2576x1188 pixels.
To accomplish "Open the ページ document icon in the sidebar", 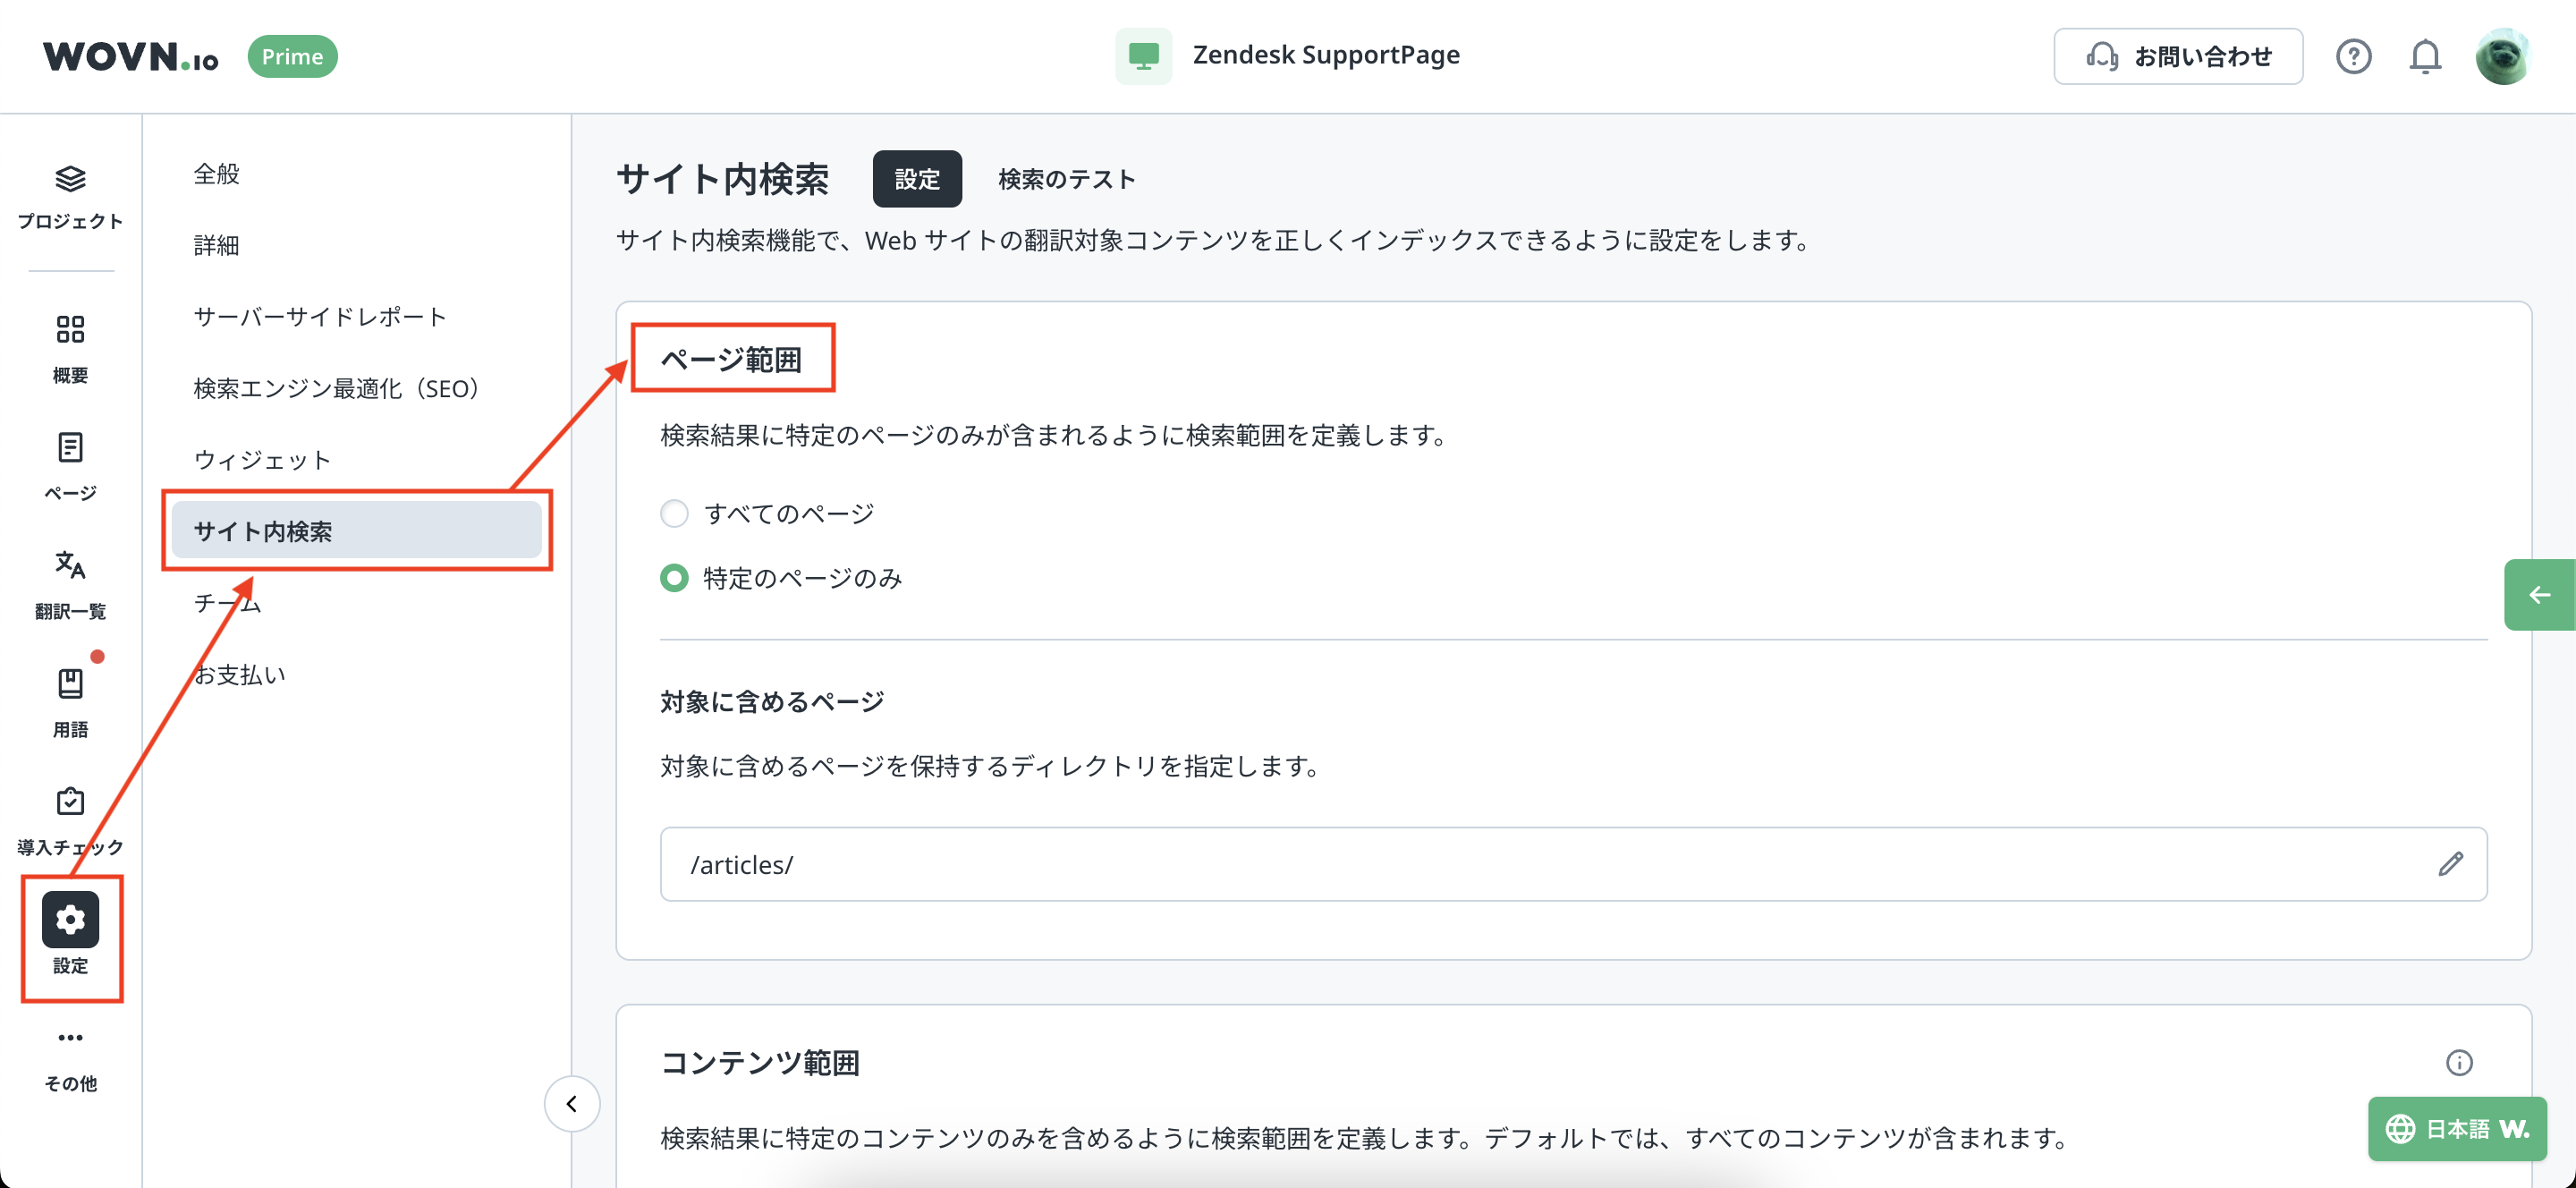I will (70, 447).
